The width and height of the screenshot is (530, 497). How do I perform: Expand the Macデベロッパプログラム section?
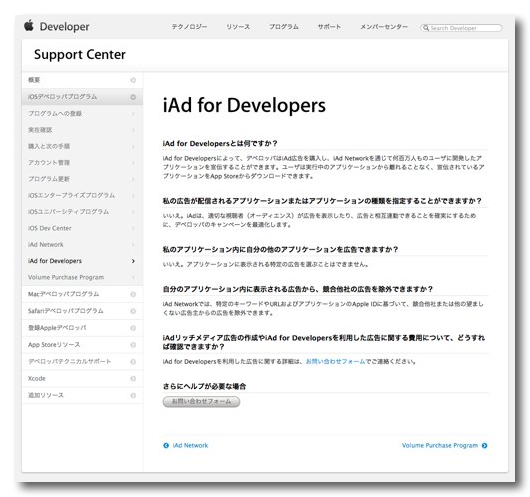point(133,294)
